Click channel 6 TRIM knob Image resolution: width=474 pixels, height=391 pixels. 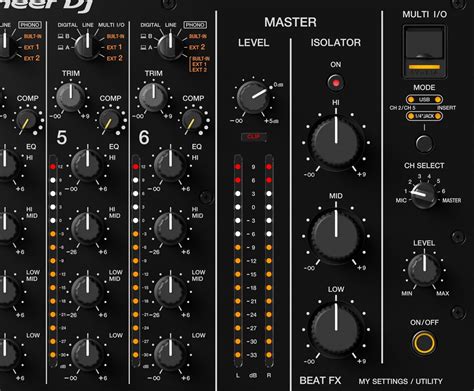(x=153, y=97)
